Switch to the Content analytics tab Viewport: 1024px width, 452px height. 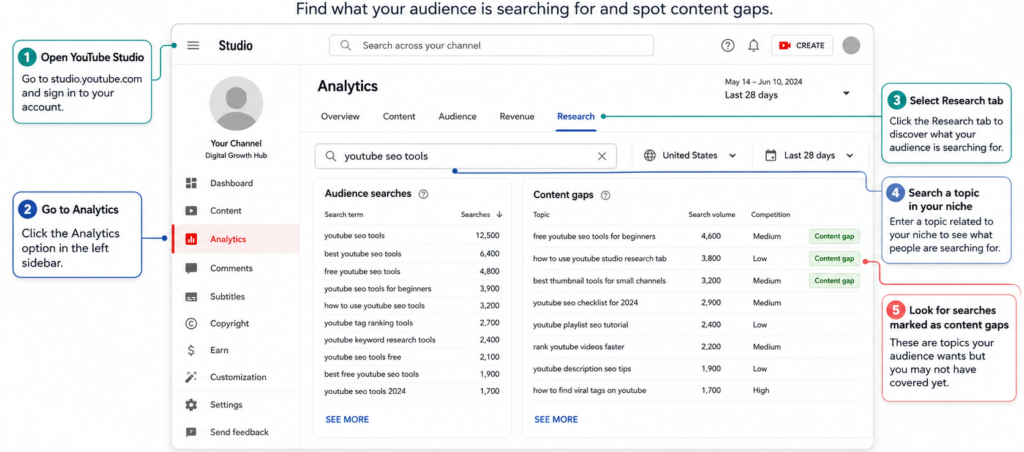[399, 116]
